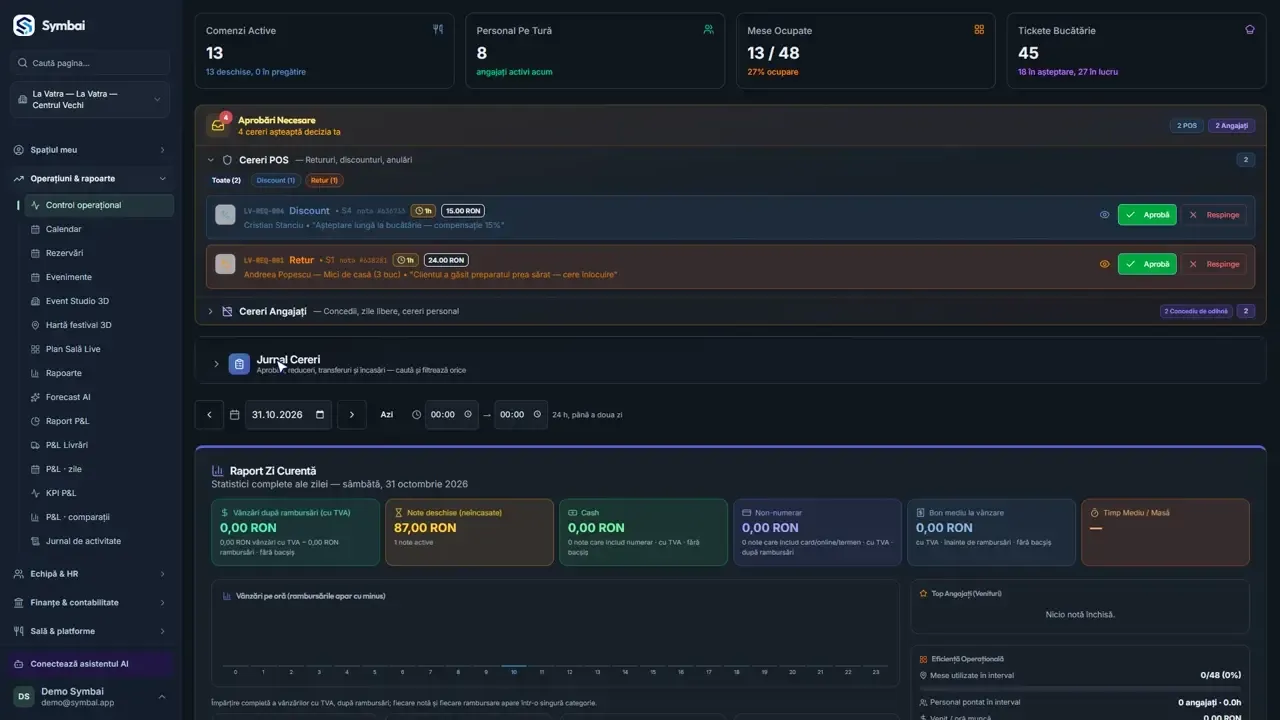Click the Comenzi Active cutlery icon

(x=437, y=30)
